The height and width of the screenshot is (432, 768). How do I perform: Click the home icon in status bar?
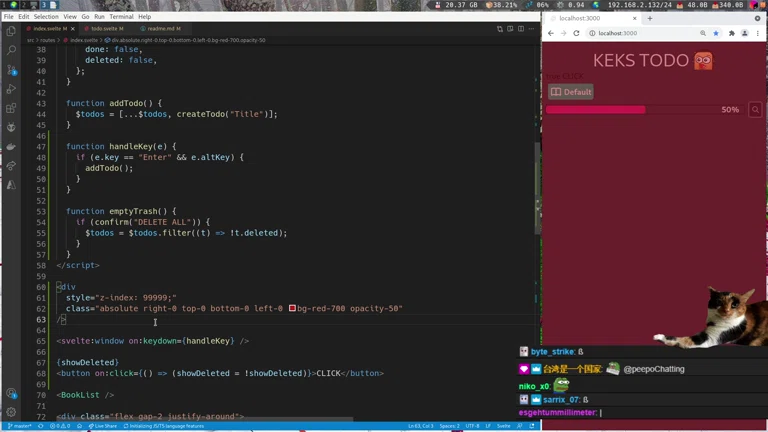[79, 426]
